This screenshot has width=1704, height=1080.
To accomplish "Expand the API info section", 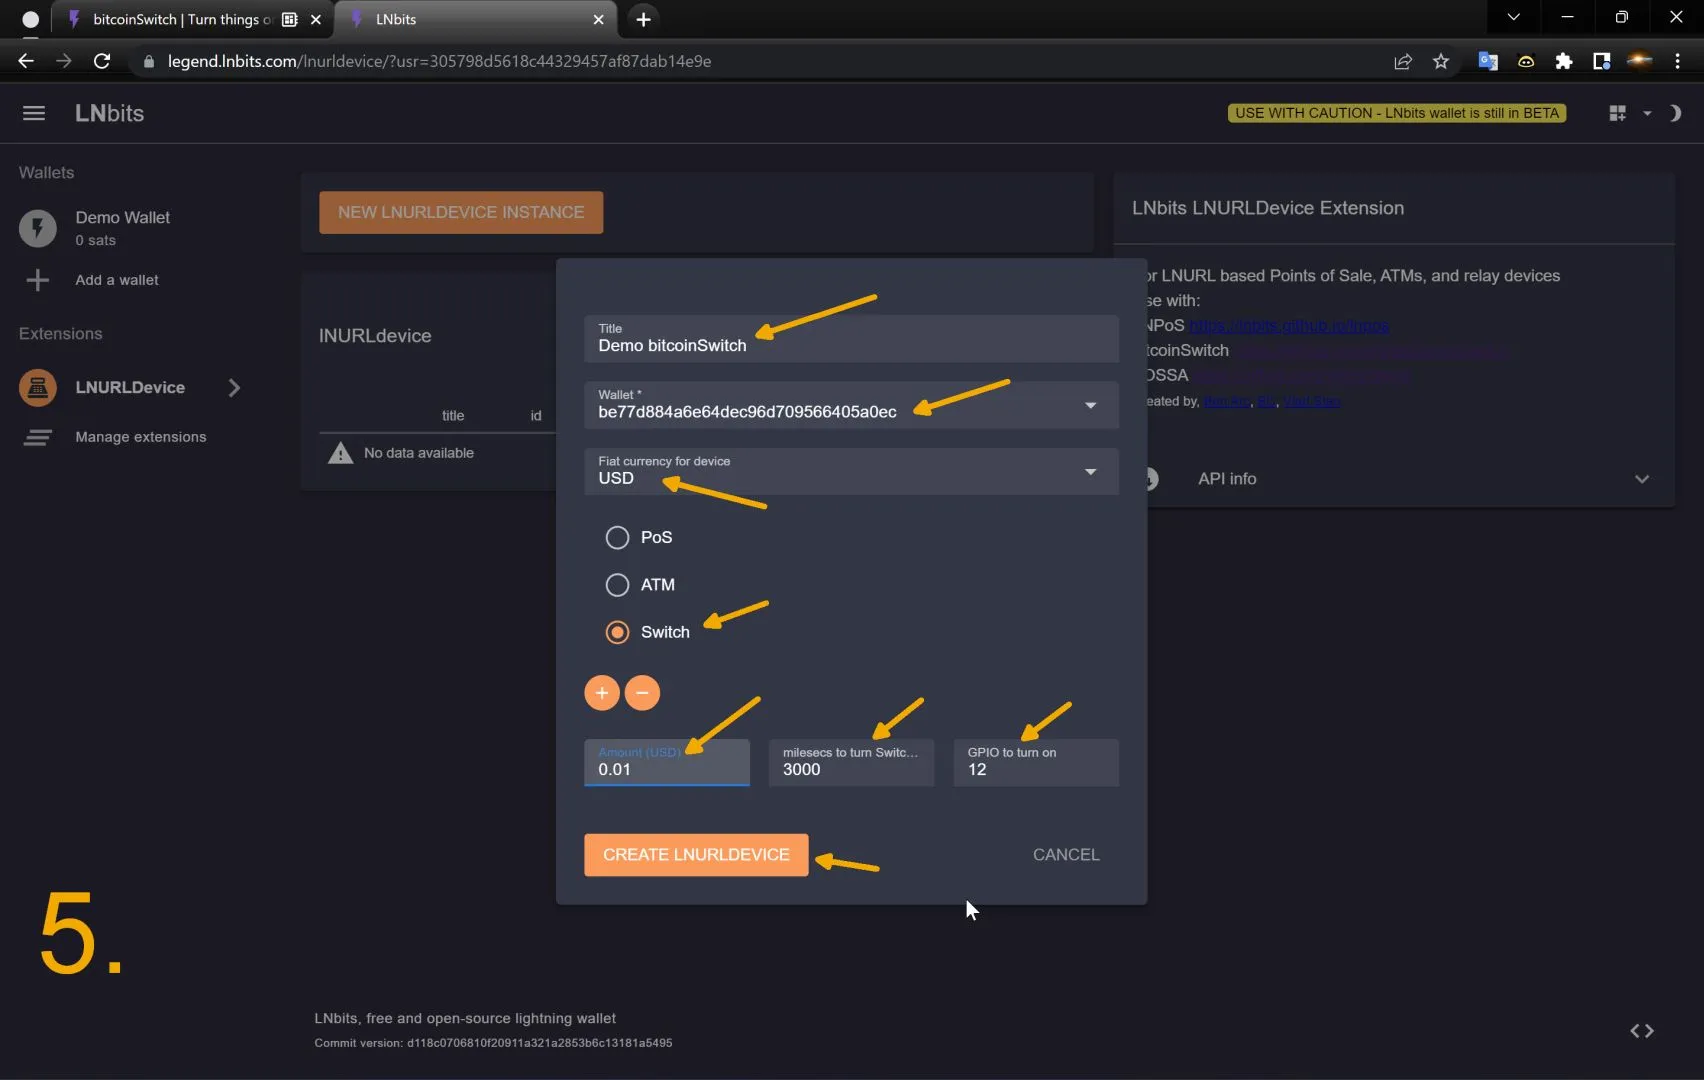I will (1640, 479).
